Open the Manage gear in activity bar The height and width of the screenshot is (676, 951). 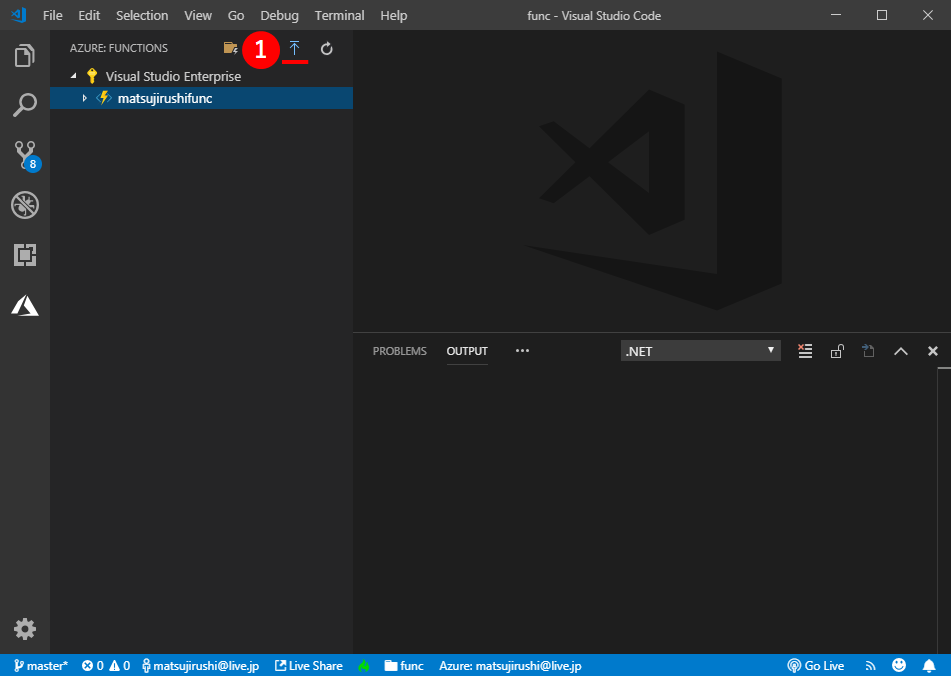click(x=25, y=629)
